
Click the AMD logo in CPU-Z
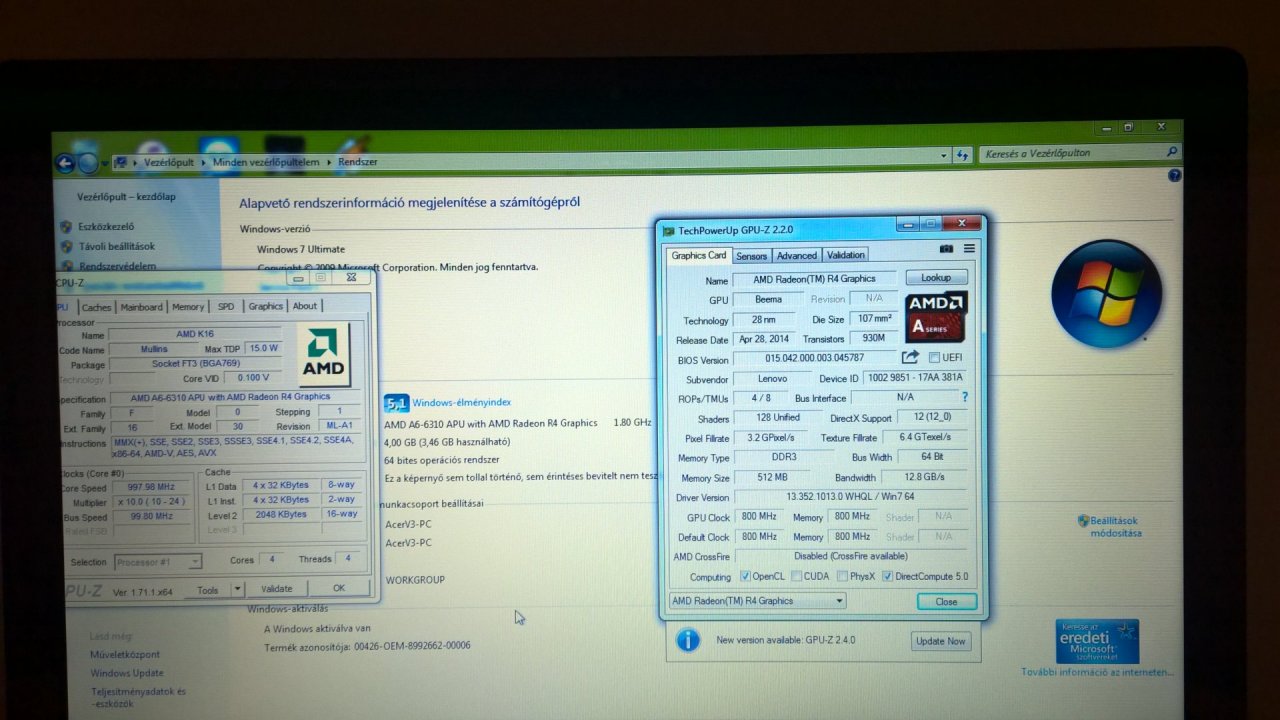click(323, 355)
